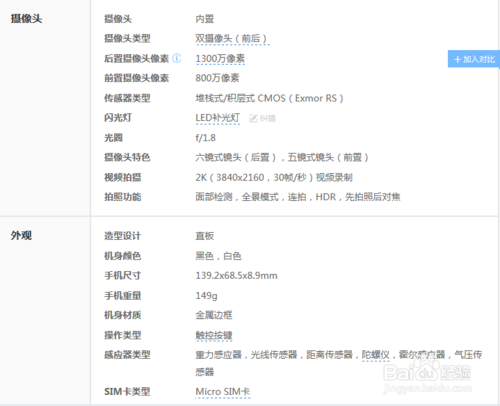Select the 2K（3840x2160，30帧/秒）视频录制 text
Image resolution: width=500 pixels, height=406 pixels.
tap(274, 177)
